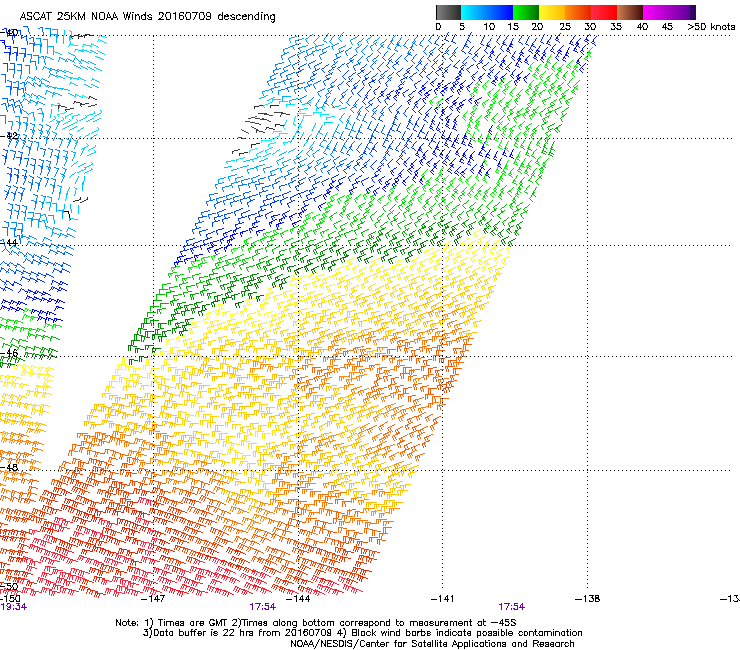Click the latitude label -50
This screenshot has height=650, width=740.
tap(9, 587)
